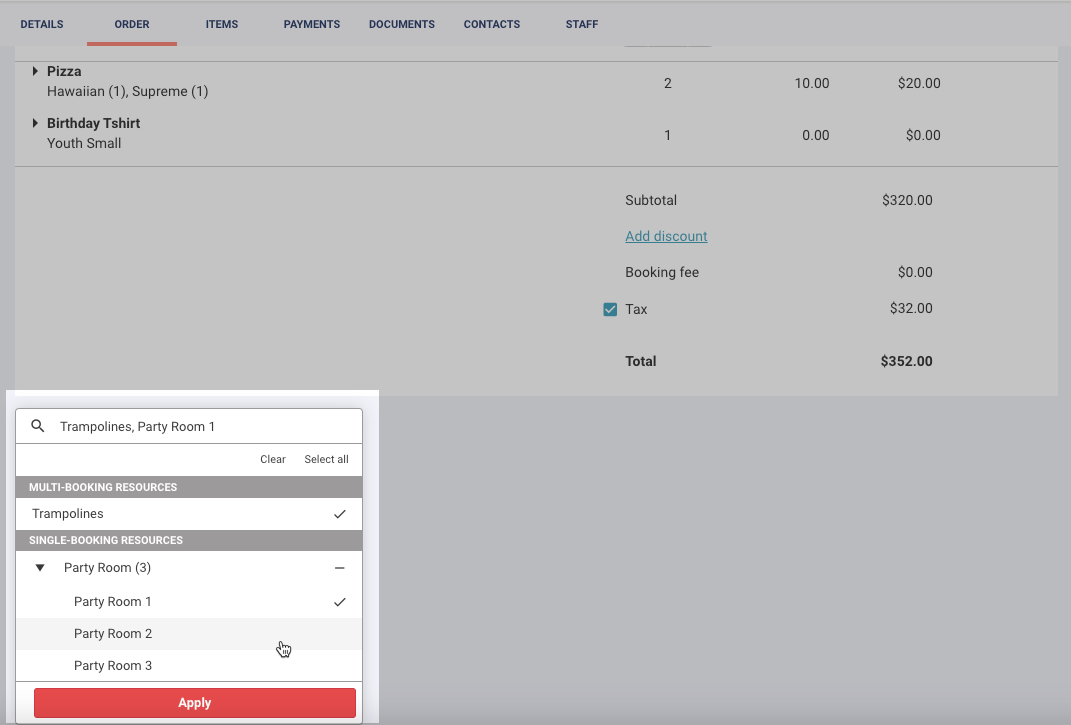
Task: Click the $352.00 total amount
Action: [x=906, y=361]
